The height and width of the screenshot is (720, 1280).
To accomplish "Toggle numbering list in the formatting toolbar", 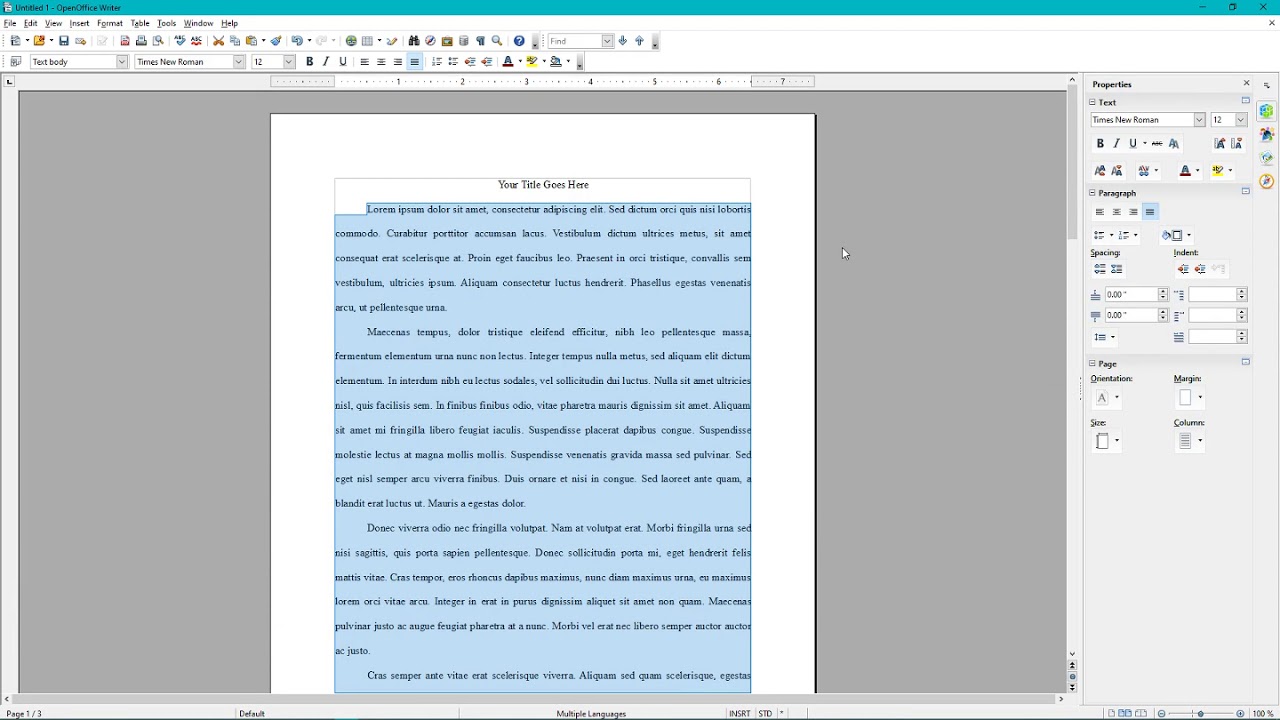I will coord(437,62).
